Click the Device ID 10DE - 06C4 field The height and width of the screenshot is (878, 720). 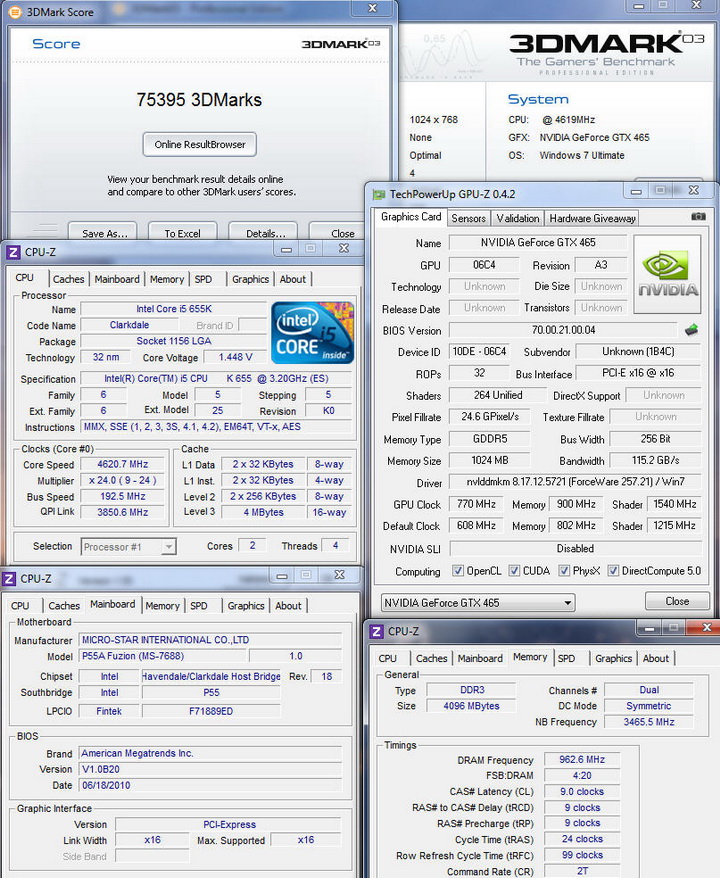479,351
